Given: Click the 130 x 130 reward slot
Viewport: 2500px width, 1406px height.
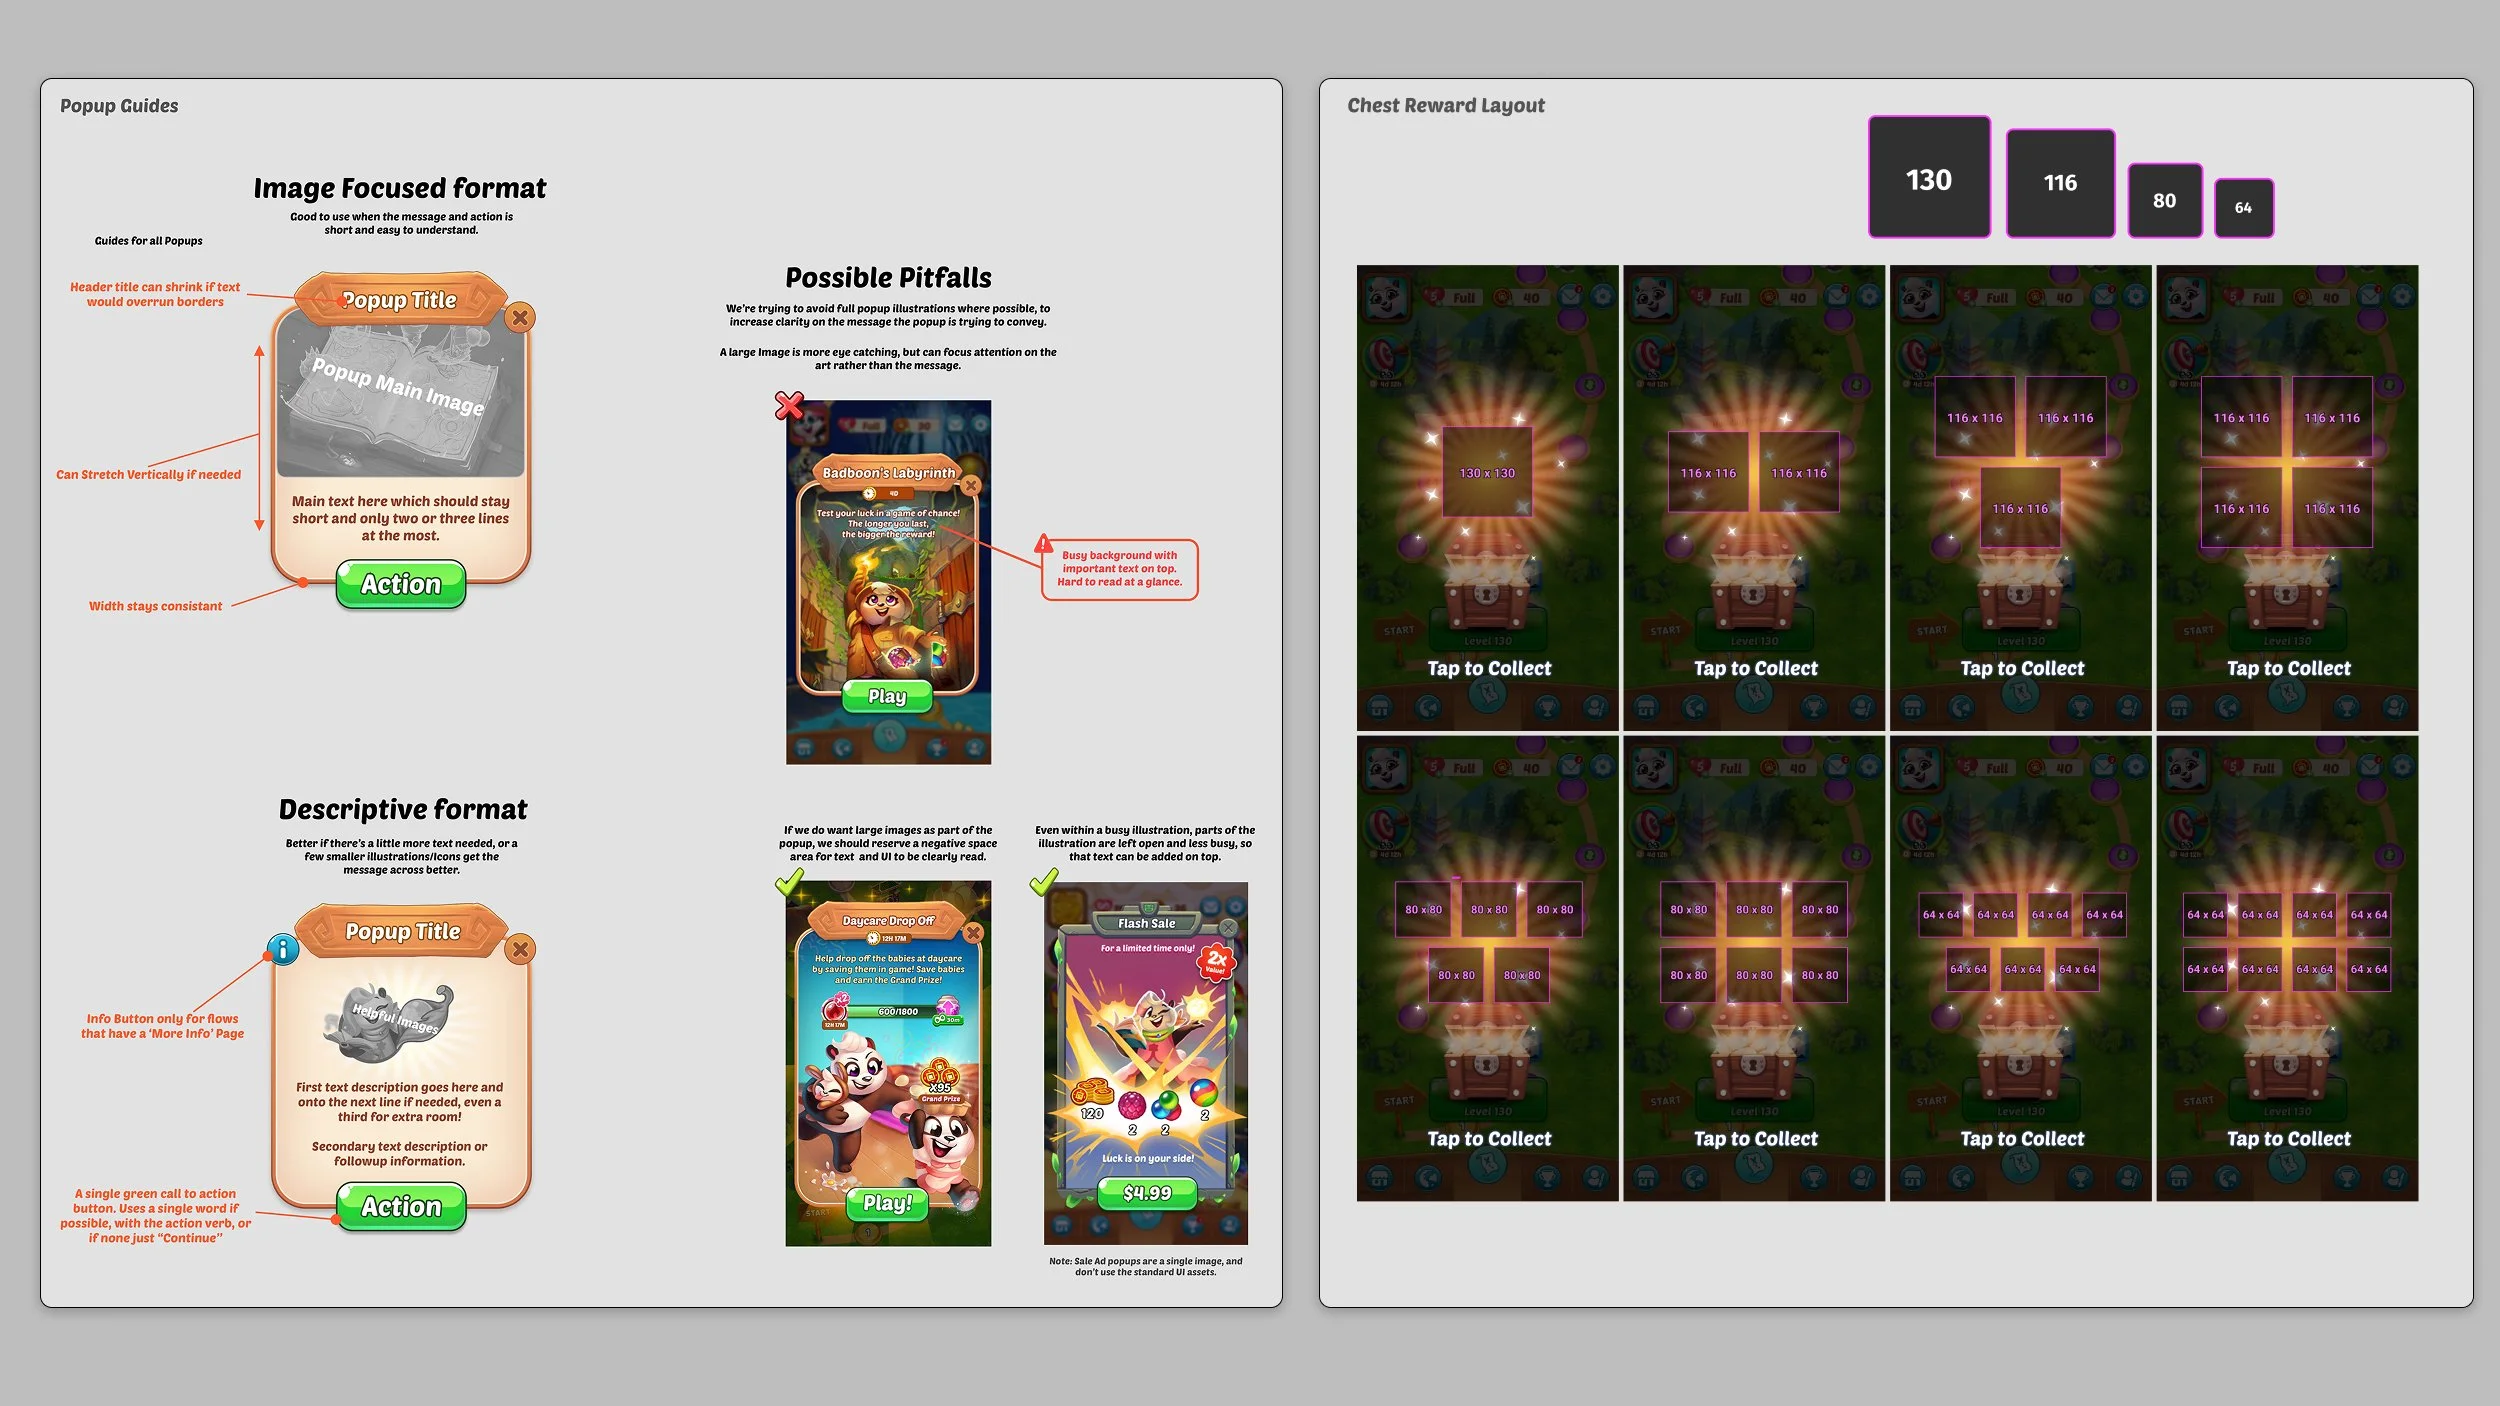Looking at the screenshot, I should (x=1487, y=473).
